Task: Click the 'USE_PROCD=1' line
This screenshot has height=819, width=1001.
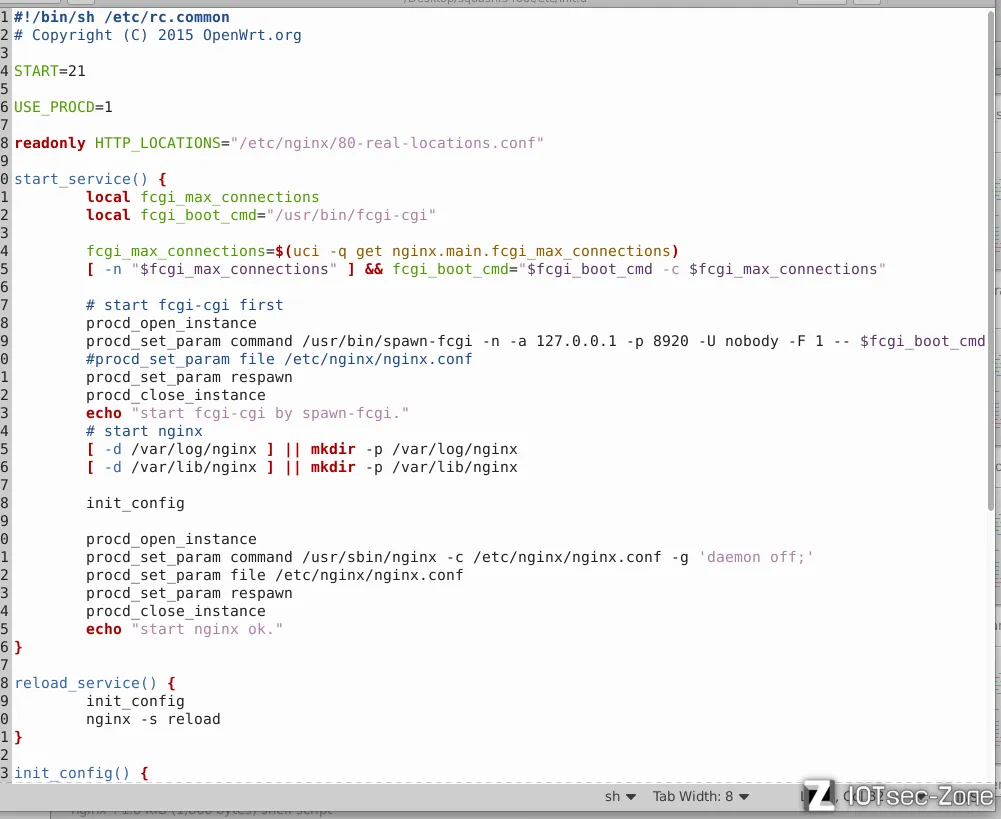Action: tap(63, 107)
